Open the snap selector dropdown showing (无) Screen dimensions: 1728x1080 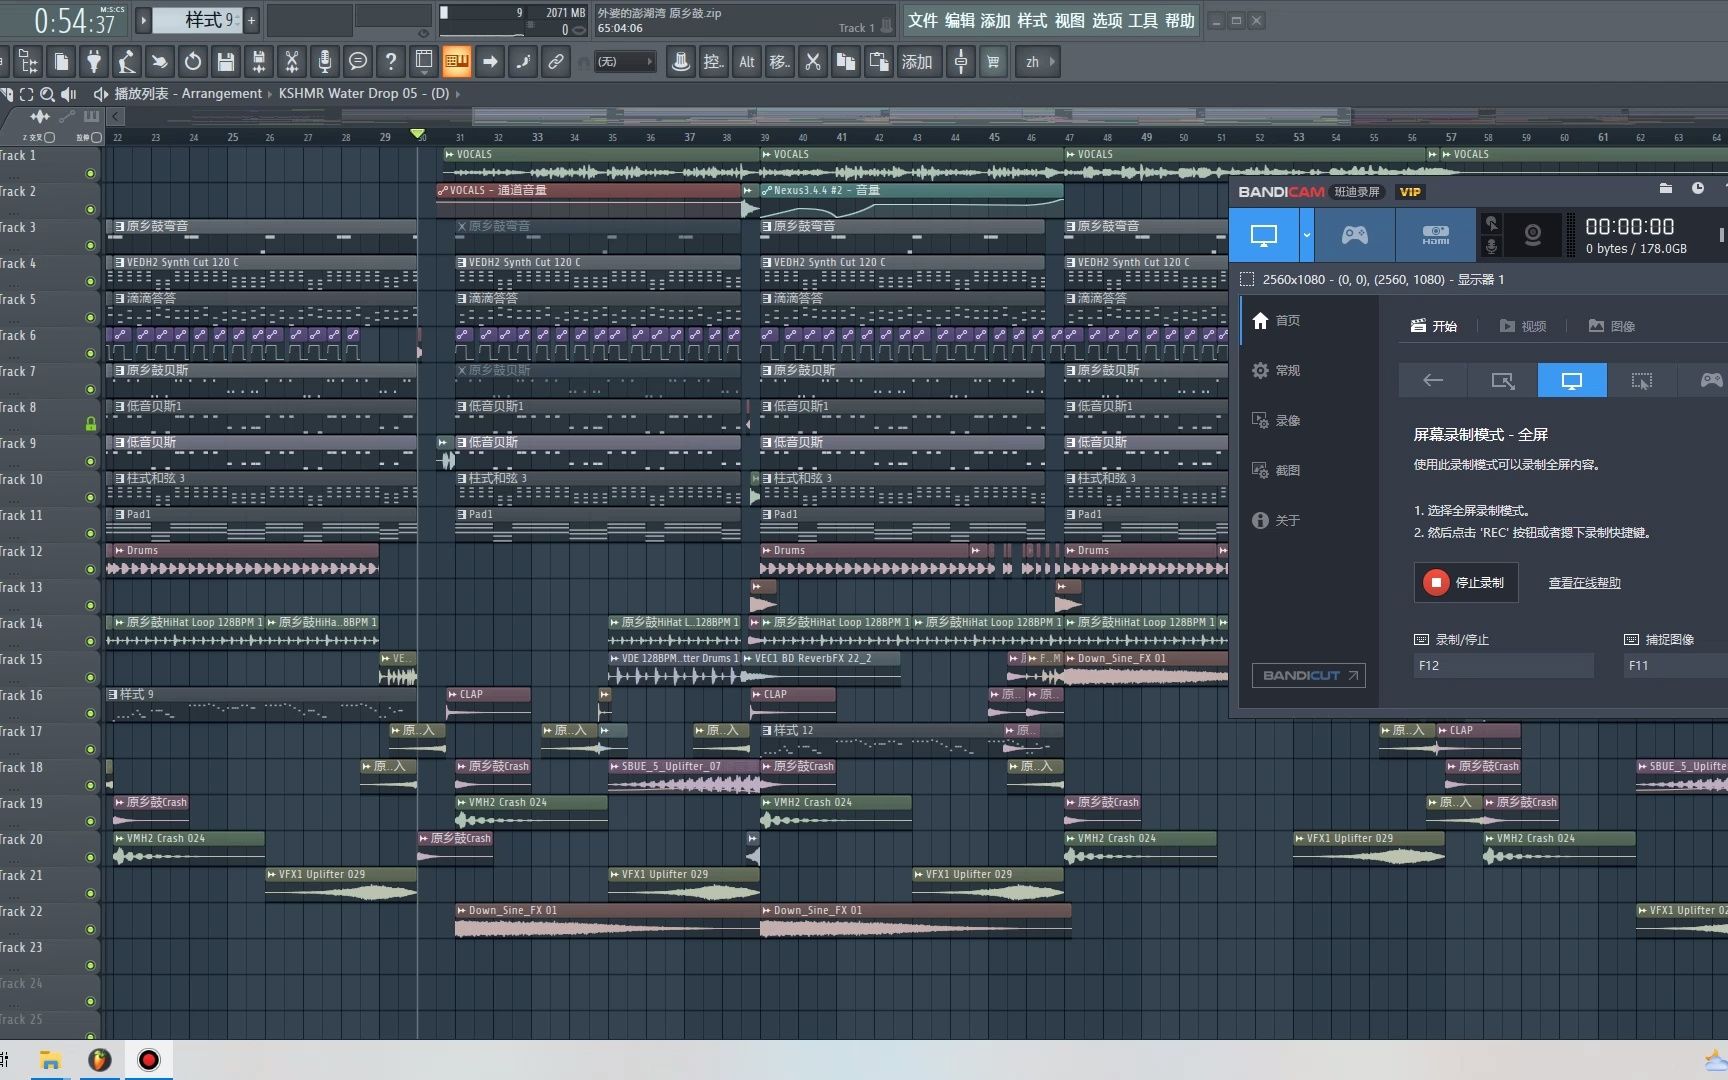coord(625,62)
